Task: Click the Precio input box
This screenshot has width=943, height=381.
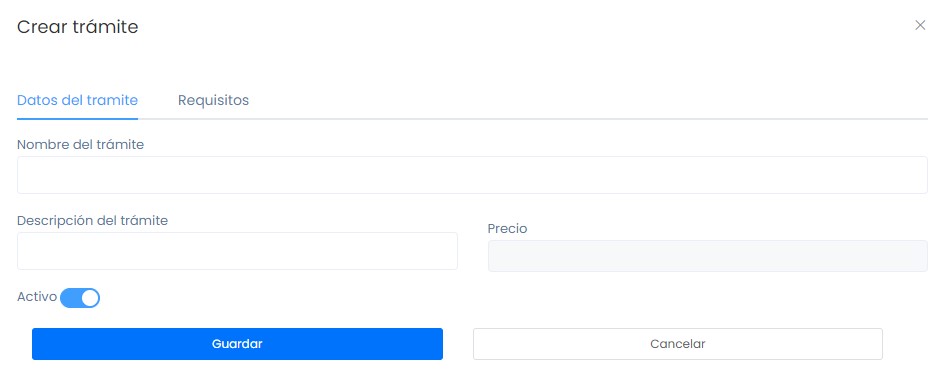Action: [x=708, y=256]
